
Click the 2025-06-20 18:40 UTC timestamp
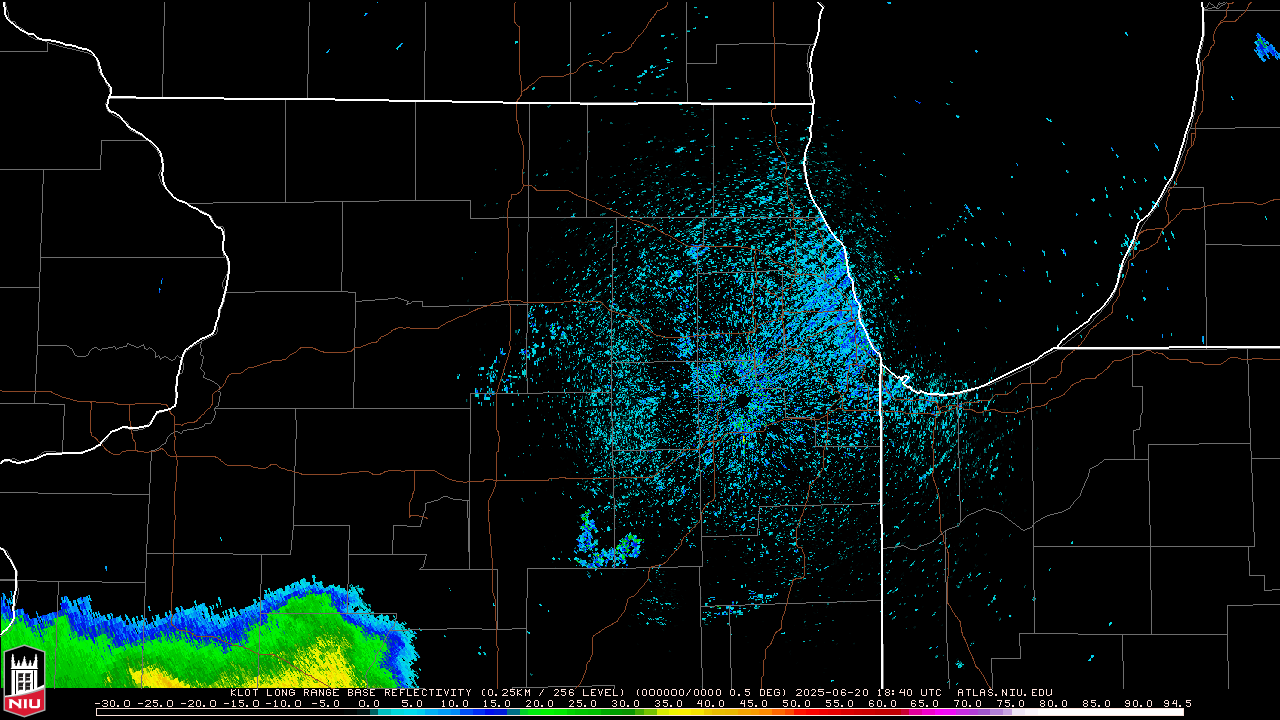(869, 692)
